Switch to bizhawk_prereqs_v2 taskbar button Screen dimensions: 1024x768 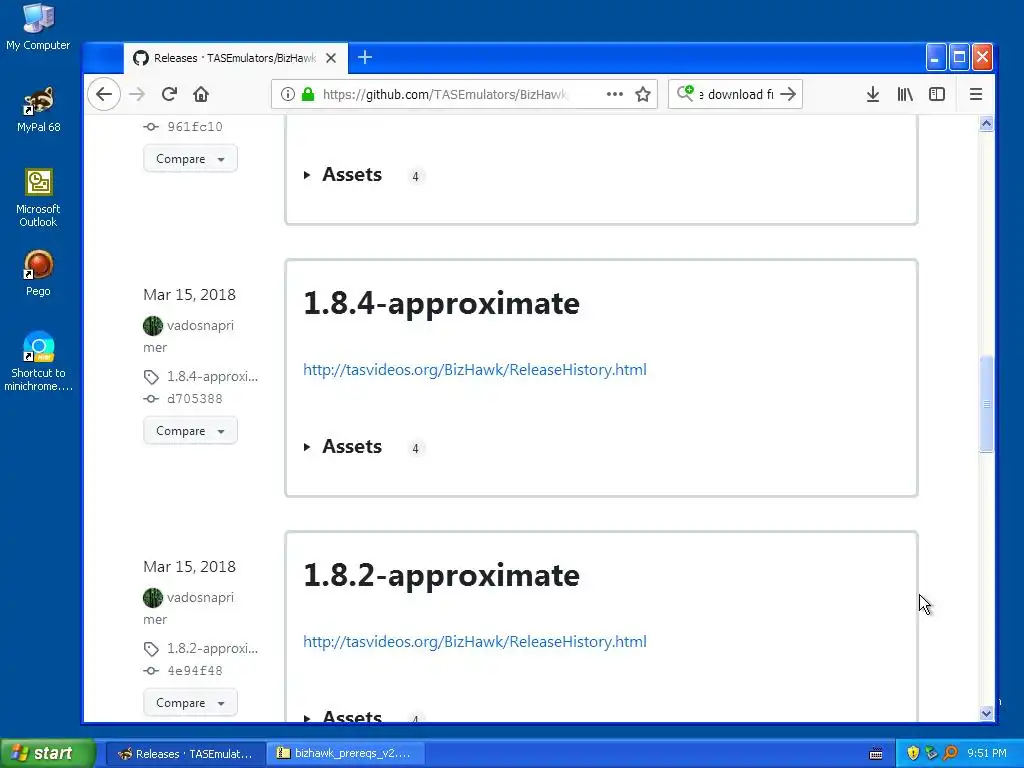coord(346,754)
